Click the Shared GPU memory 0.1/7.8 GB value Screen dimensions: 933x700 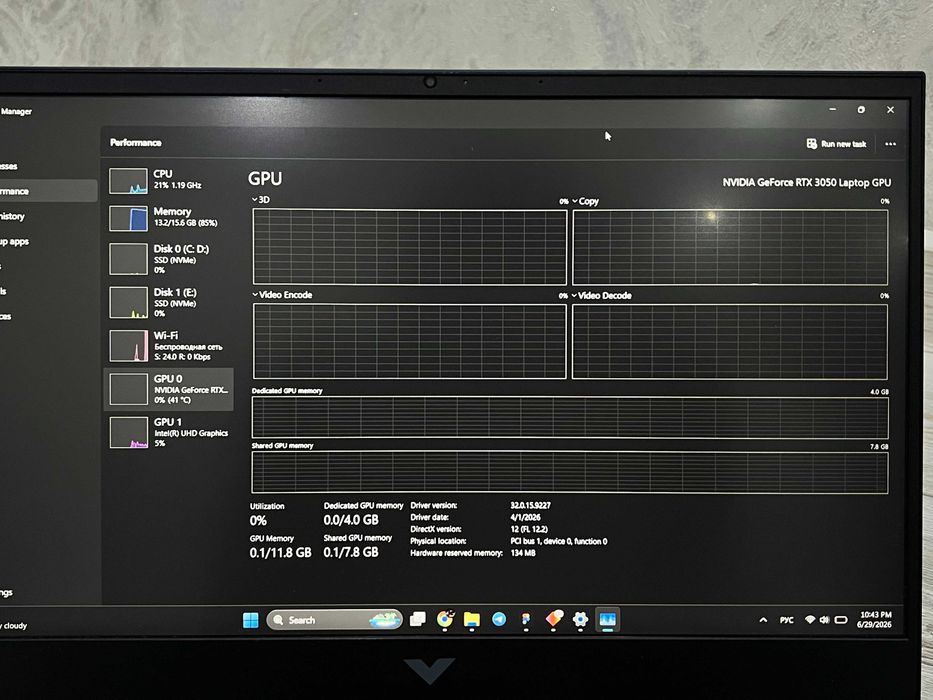click(351, 552)
